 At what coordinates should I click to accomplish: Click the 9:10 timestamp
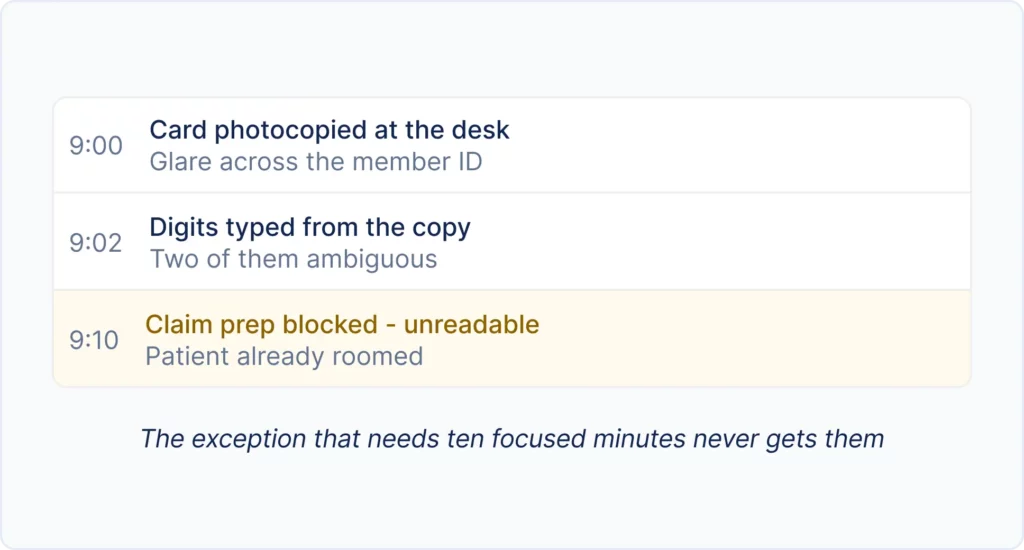coord(94,340)
